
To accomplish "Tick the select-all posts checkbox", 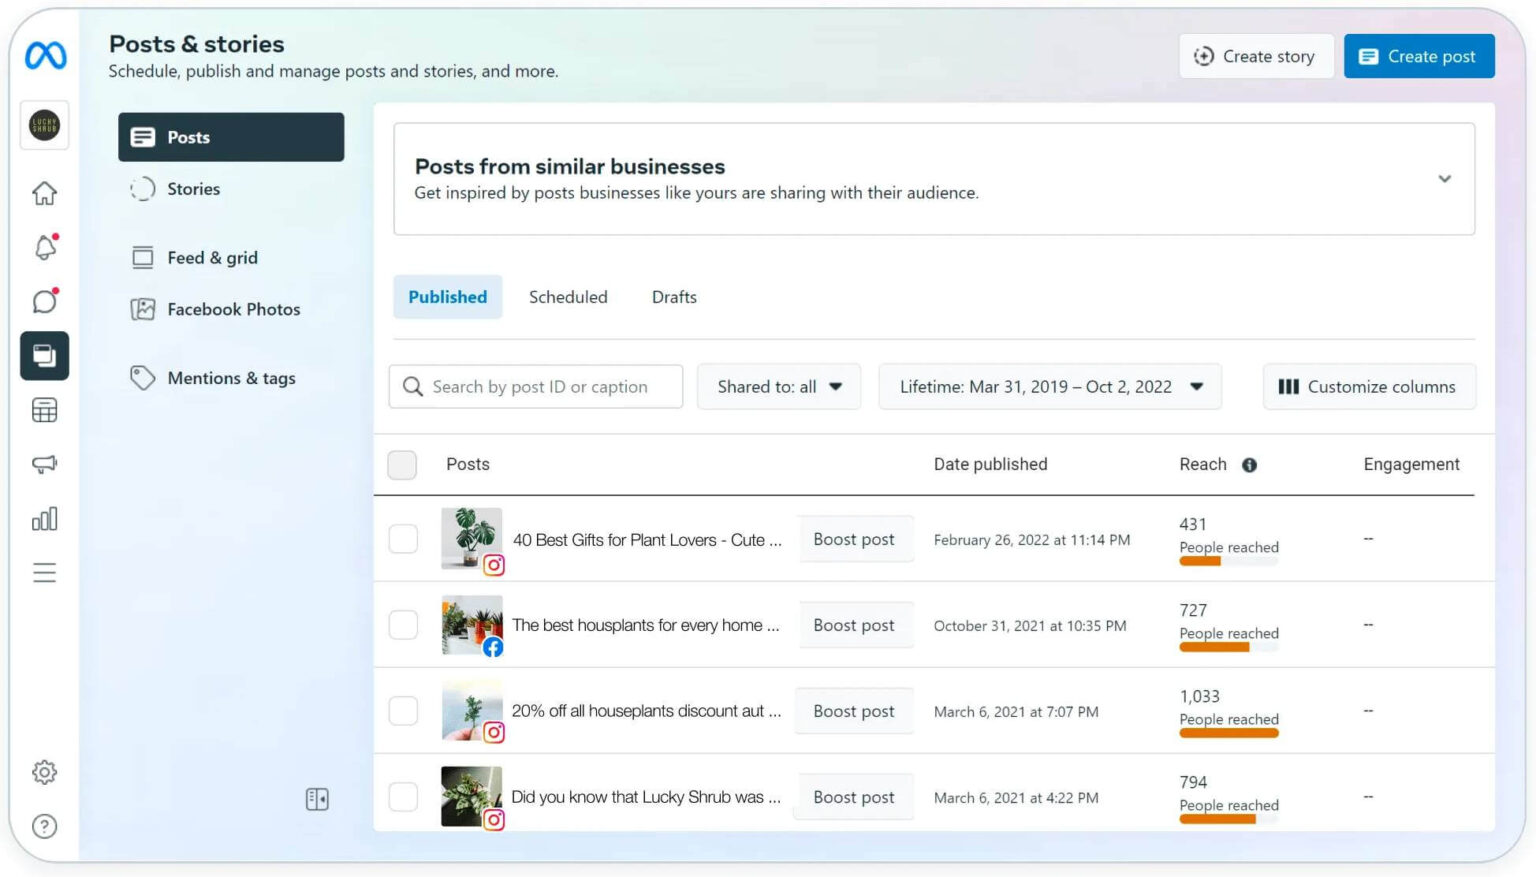I will pyautogui.click(x=402, y=465).
